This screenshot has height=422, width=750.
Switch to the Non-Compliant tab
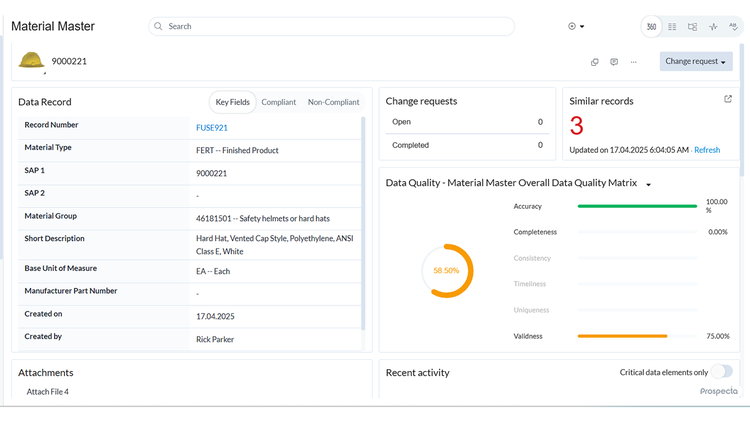click(333, 102)
